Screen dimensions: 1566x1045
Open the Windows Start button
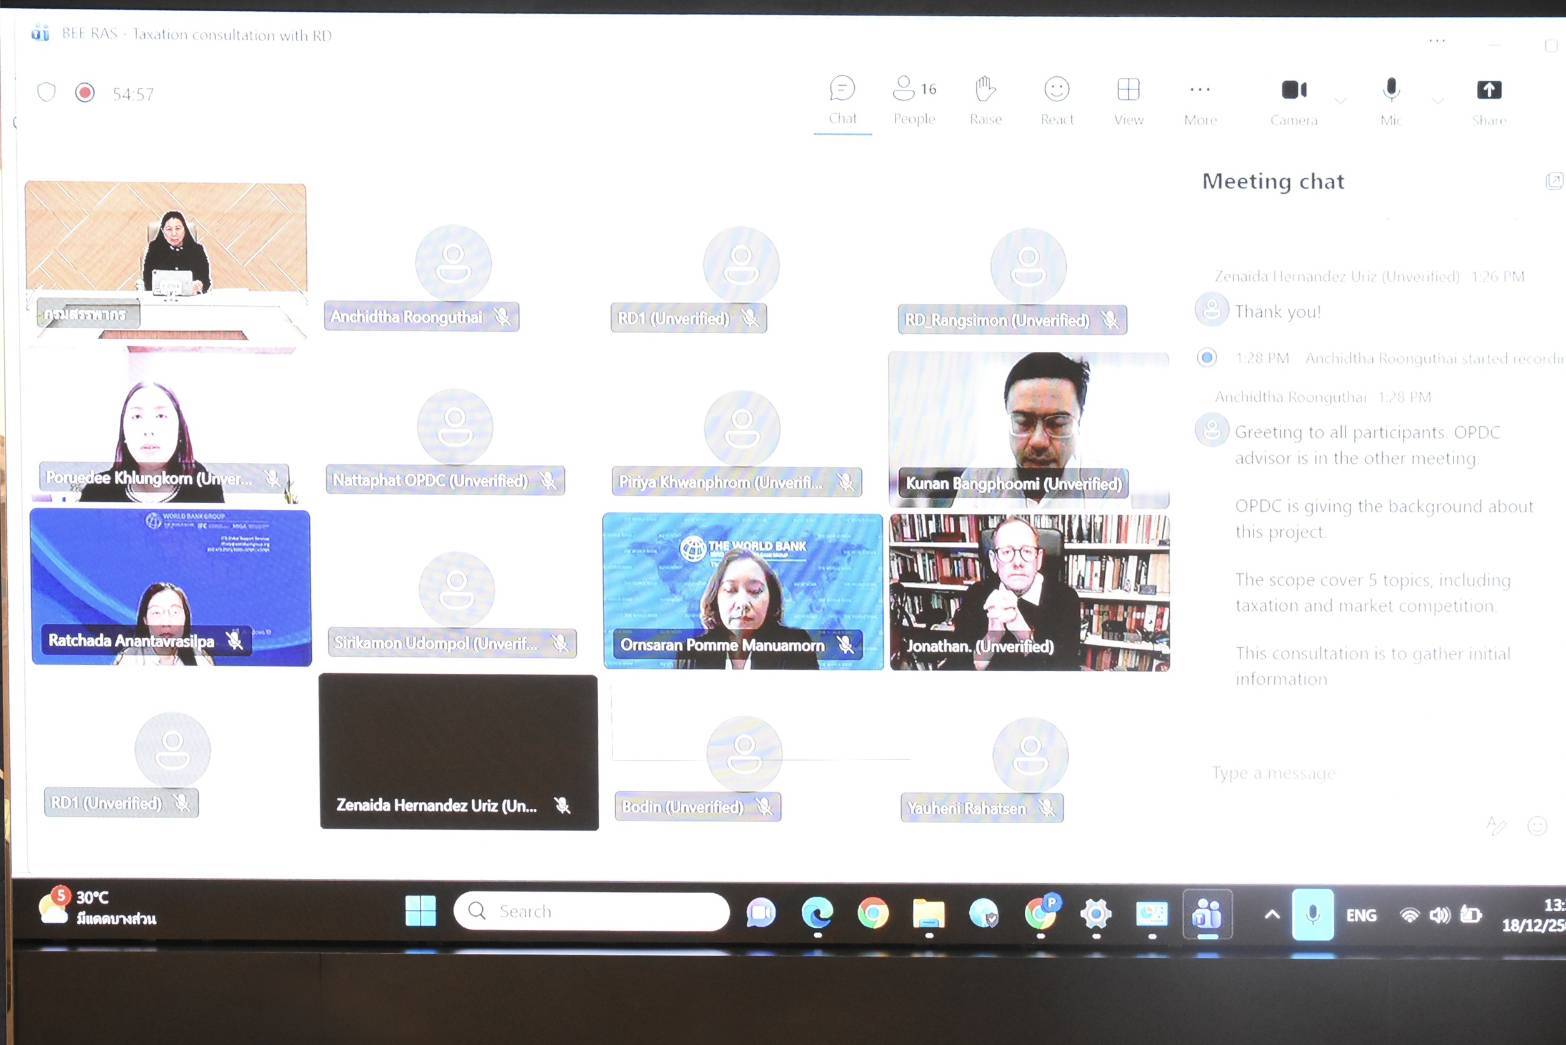(420, 911)
